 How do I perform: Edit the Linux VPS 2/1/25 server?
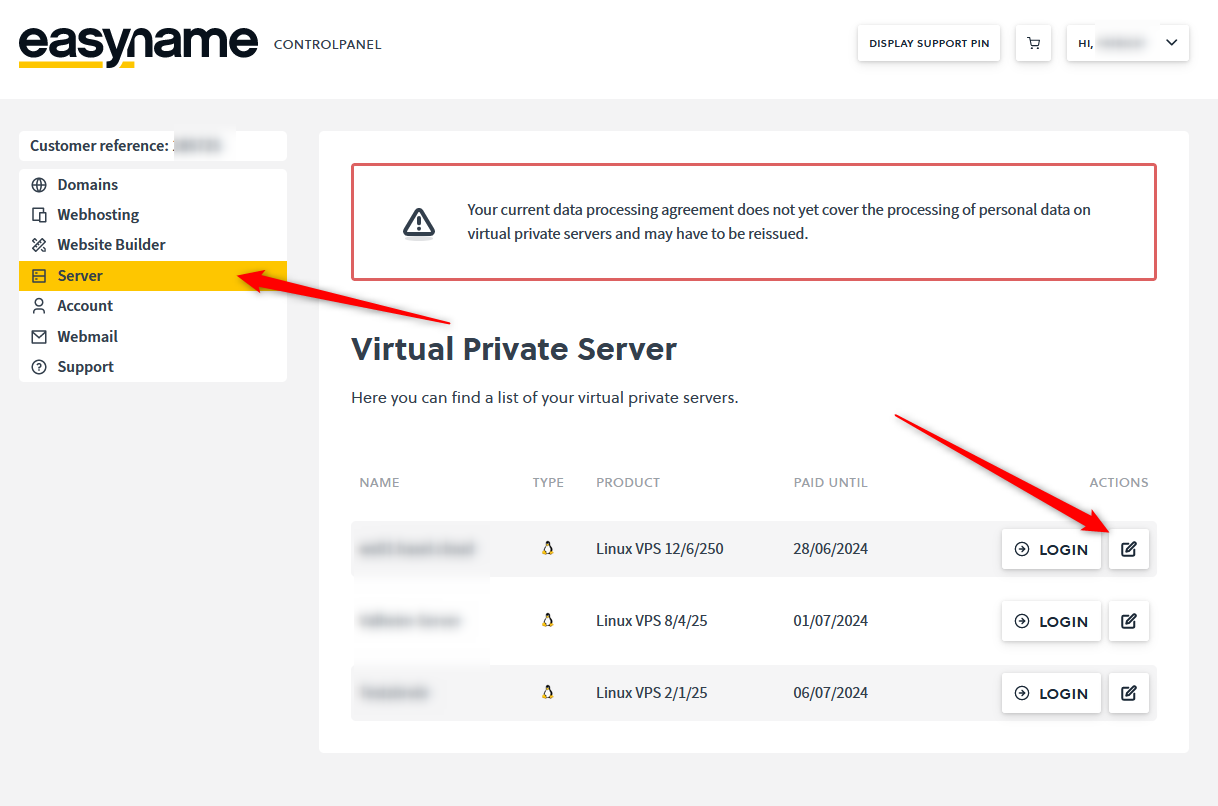(x=1129, y=693)
